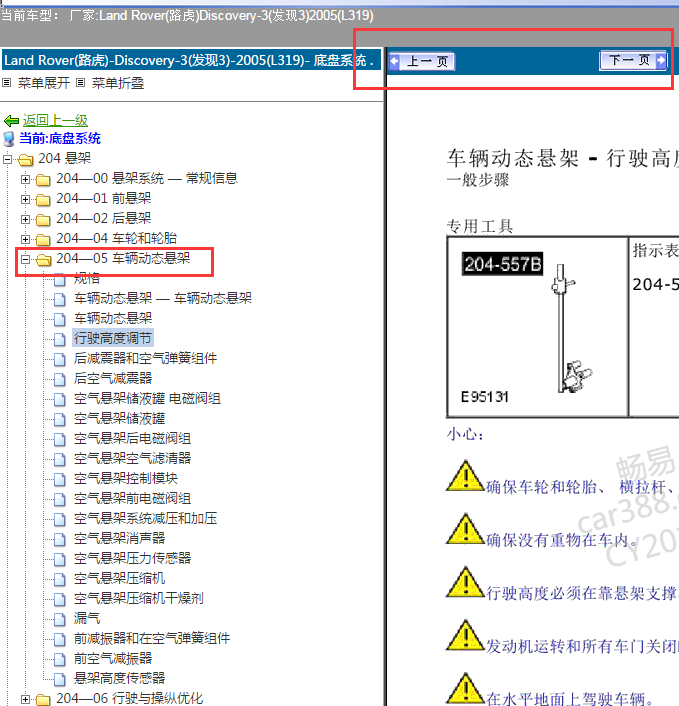
Task: Open the 空气悬架后电磁阀组 document
Action: pos(132,438)
